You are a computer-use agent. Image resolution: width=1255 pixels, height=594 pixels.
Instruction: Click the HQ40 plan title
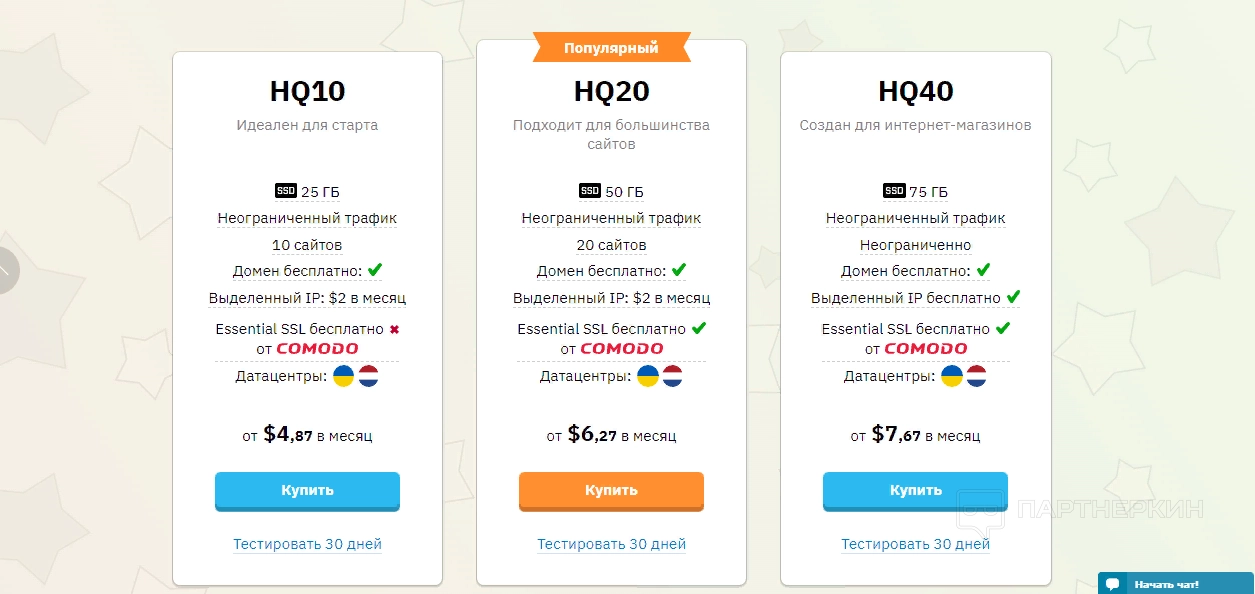(x=915, y=91)
